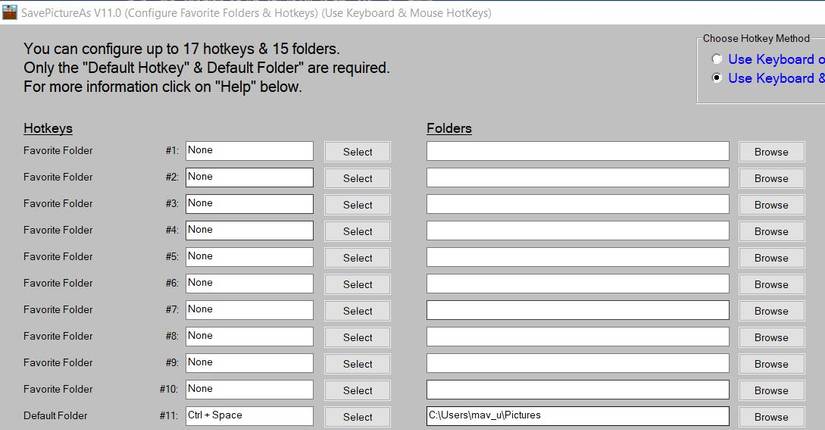Click folder path field for Favorite Folder #2

pos(578,177)
